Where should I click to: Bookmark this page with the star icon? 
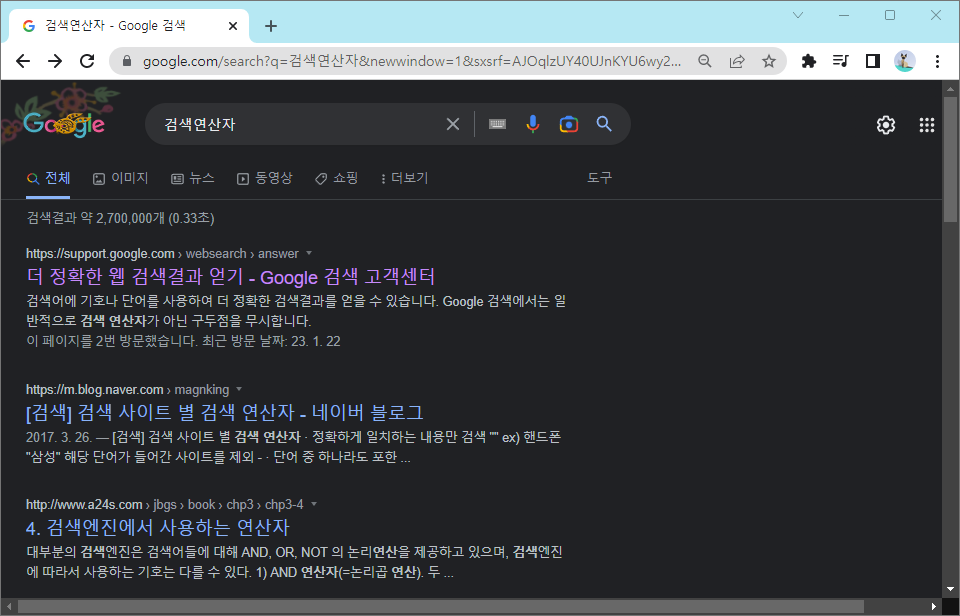coord(769,61)
